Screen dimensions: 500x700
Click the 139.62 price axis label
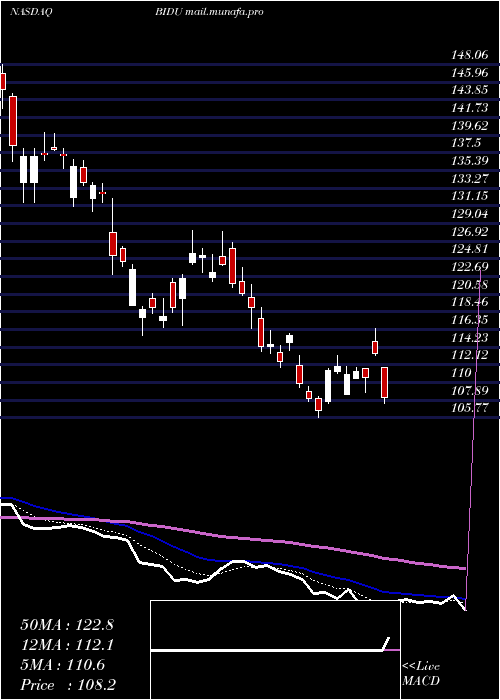pos(470,126)
